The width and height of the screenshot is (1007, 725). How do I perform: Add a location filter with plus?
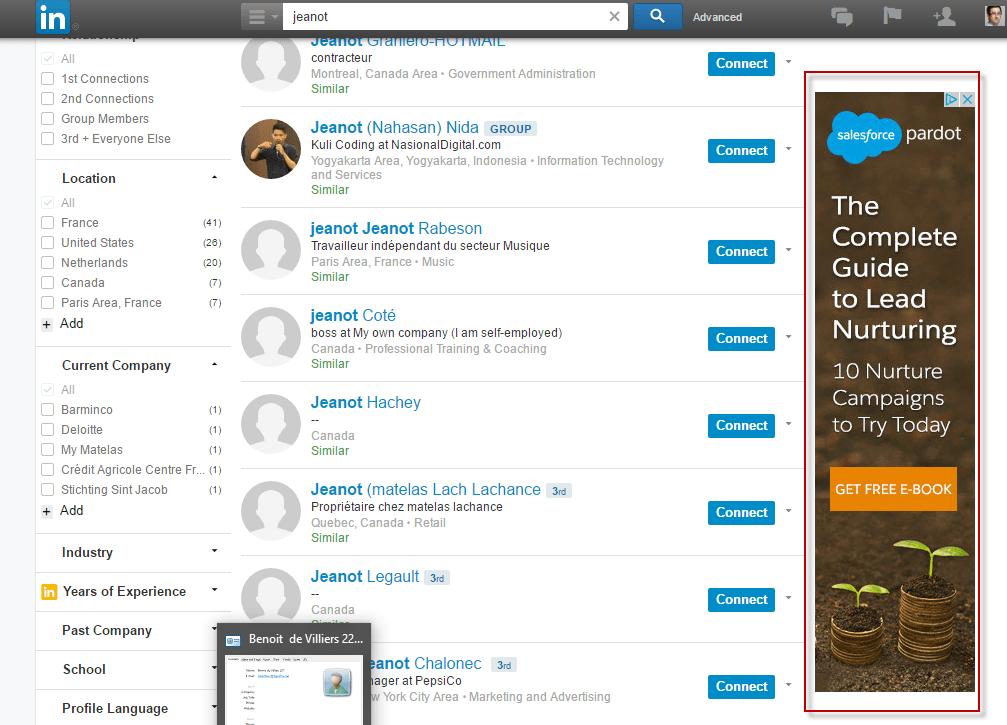46,324
